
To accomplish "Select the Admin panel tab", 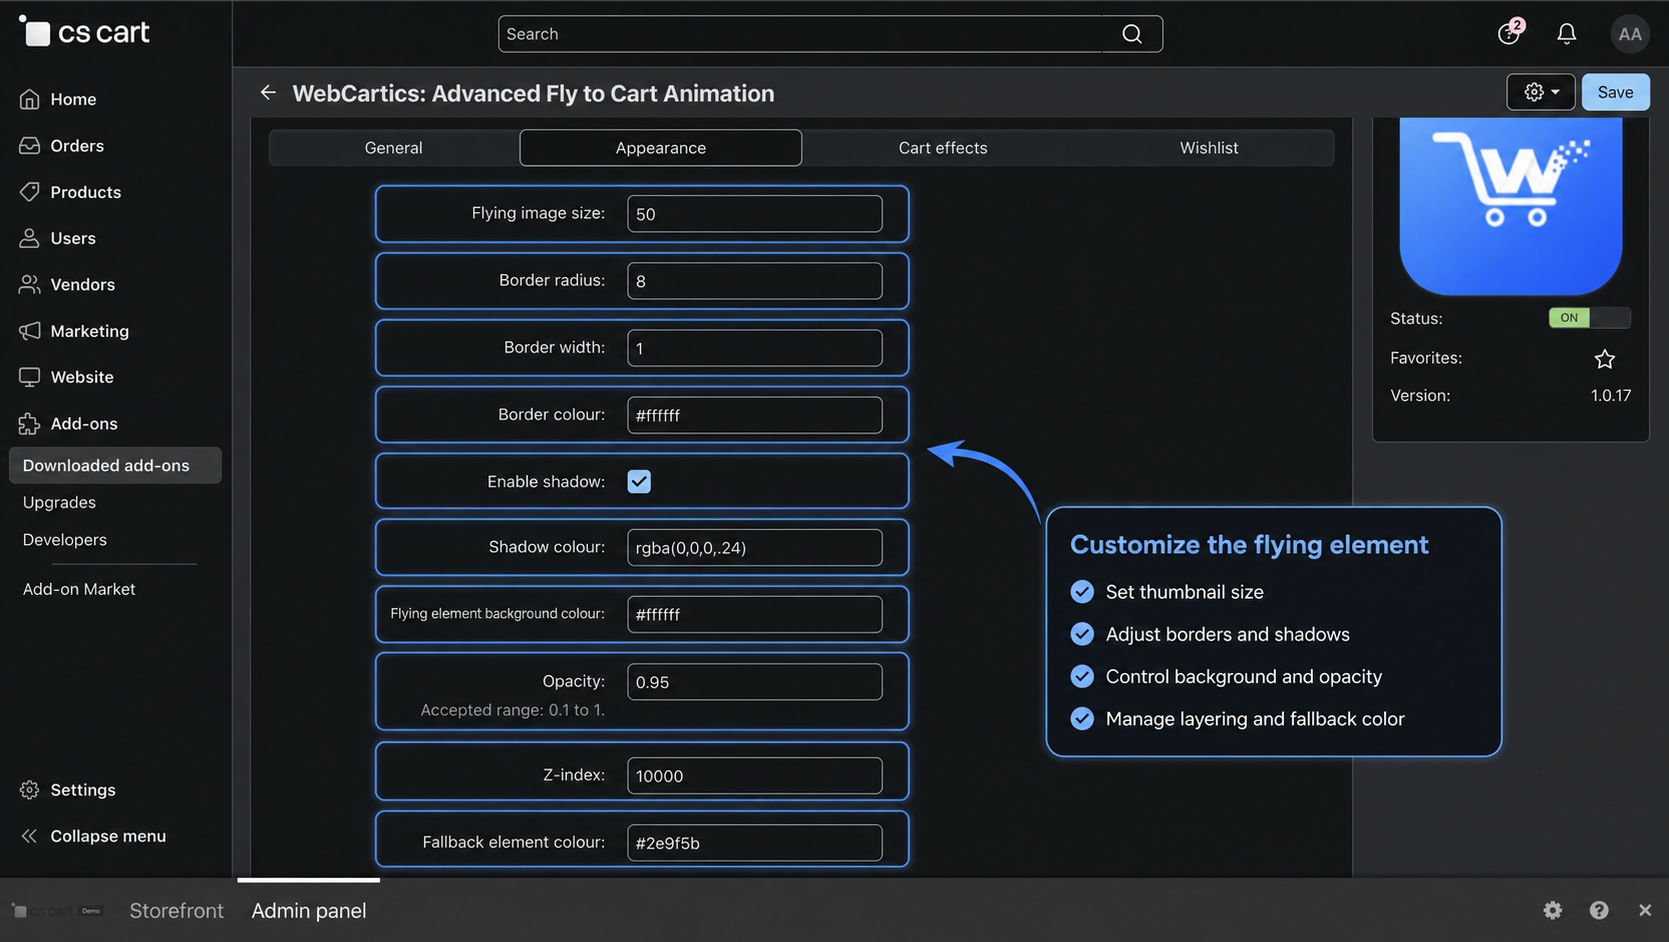I will [x=309, y=911].
